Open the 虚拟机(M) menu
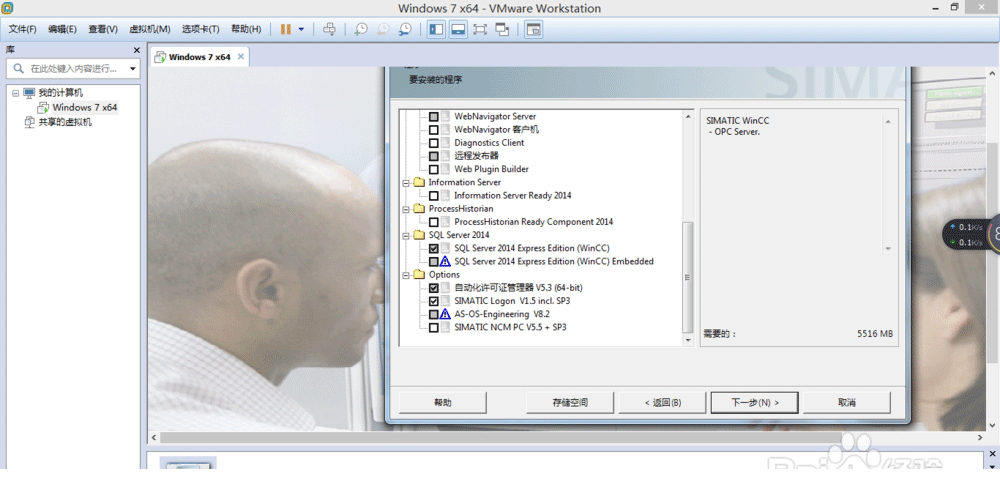Screen dimensions: 1000x487 (149, 29)
